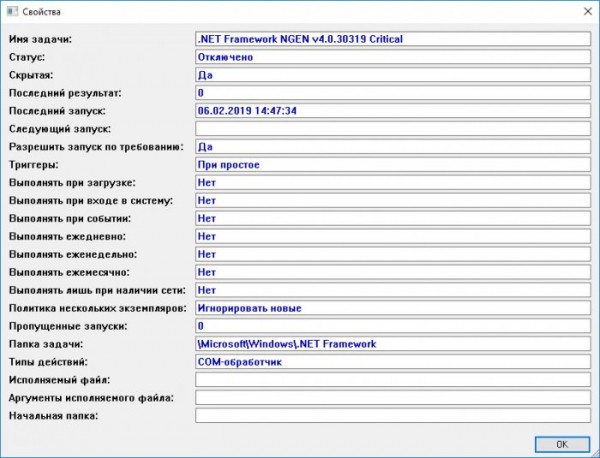Click the empty Исполняемый файл field
The height and width of the screenshot is (458, 600).
tap(393, 380)
